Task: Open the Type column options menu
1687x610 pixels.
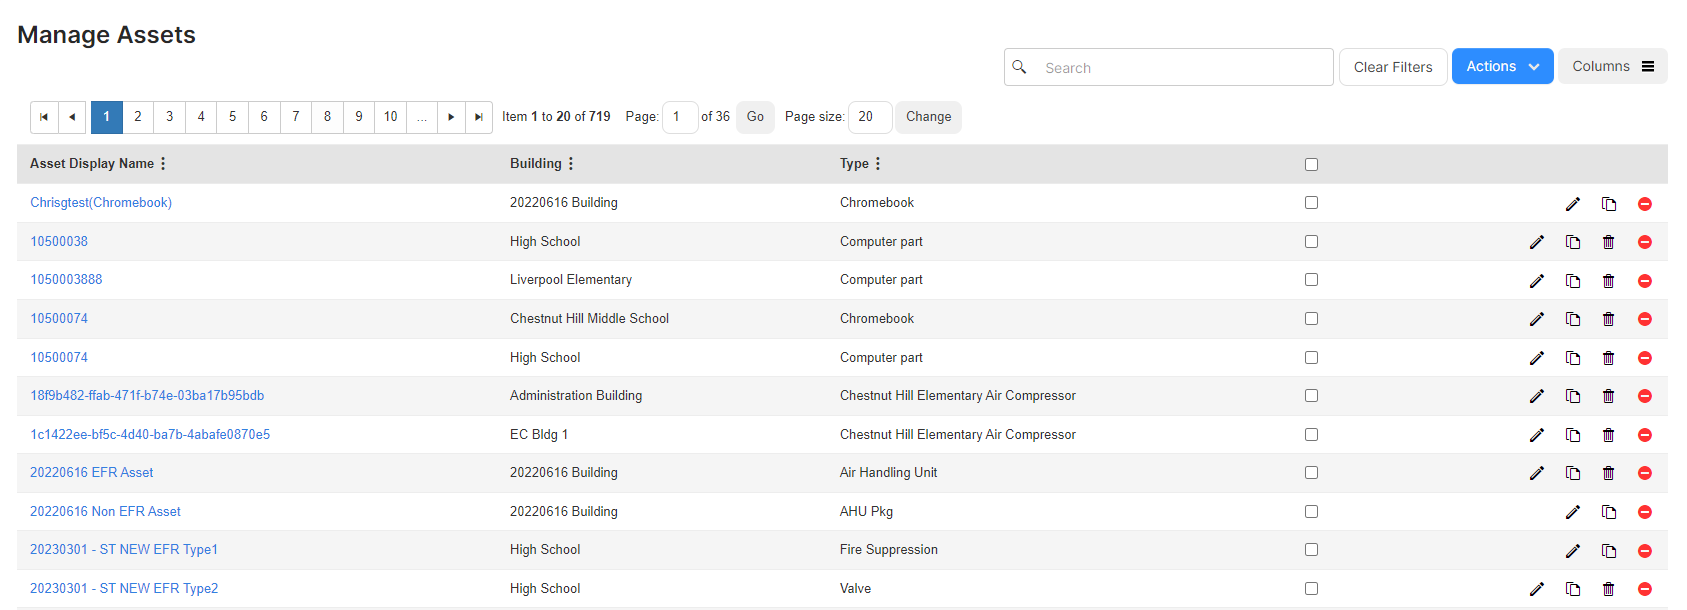Action: 878,164
